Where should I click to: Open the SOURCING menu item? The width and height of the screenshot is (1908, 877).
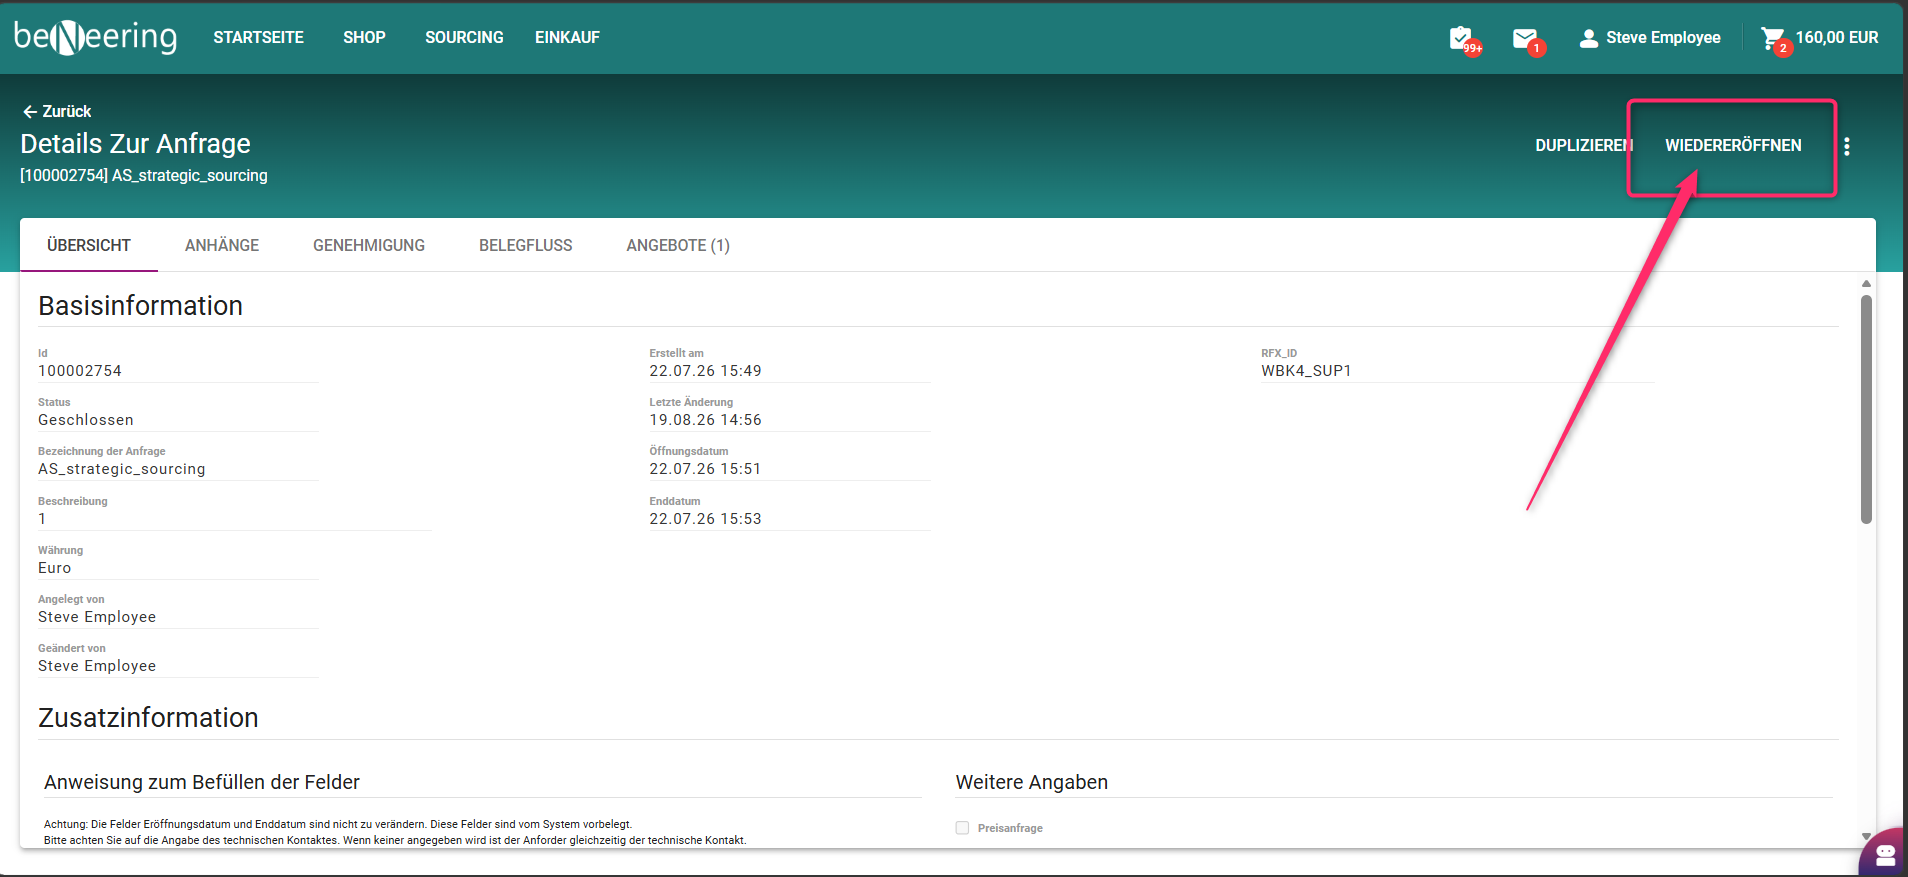(x=464, y=37)
